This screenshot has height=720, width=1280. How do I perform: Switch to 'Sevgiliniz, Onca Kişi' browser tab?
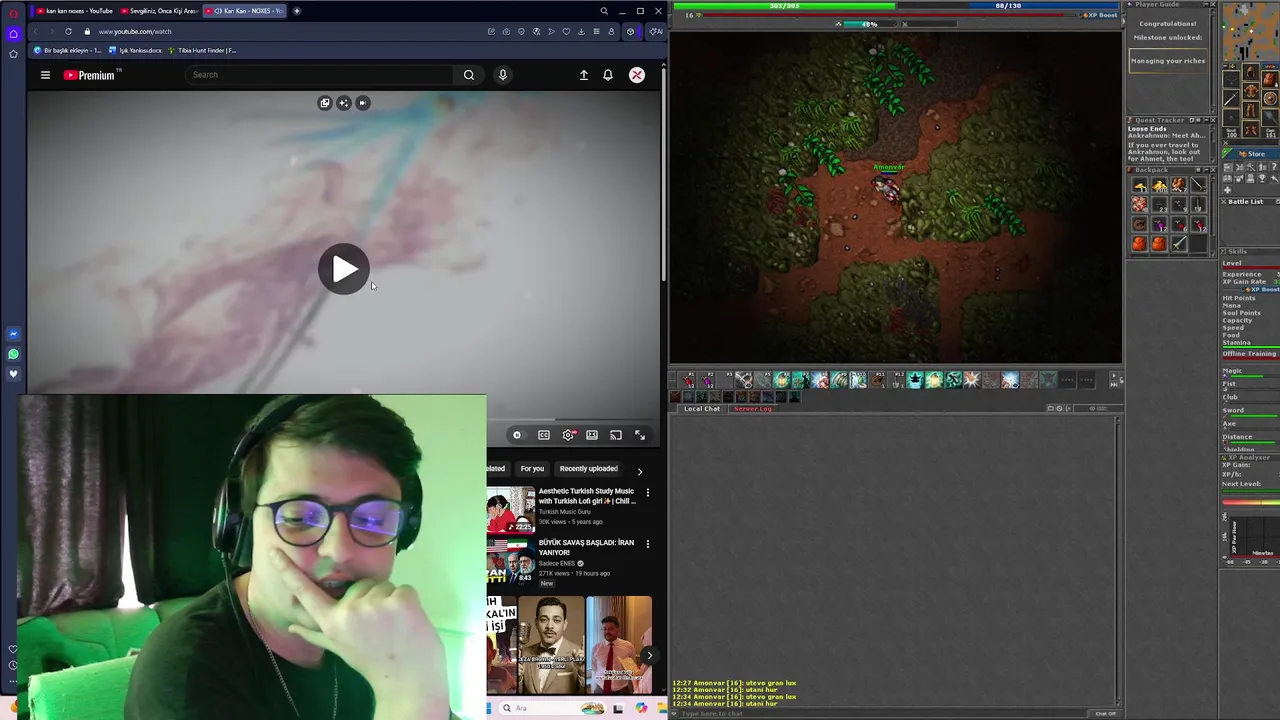tap(159, 11)
